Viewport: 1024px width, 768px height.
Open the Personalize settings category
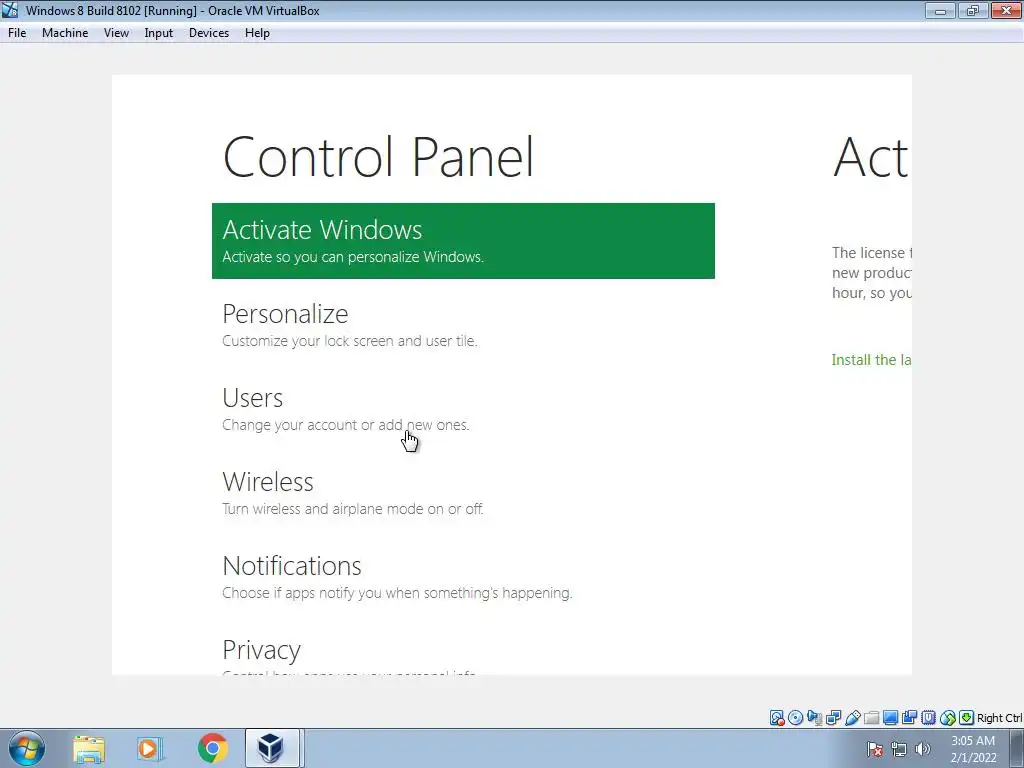pyautogui.click(x=463, y=325)
